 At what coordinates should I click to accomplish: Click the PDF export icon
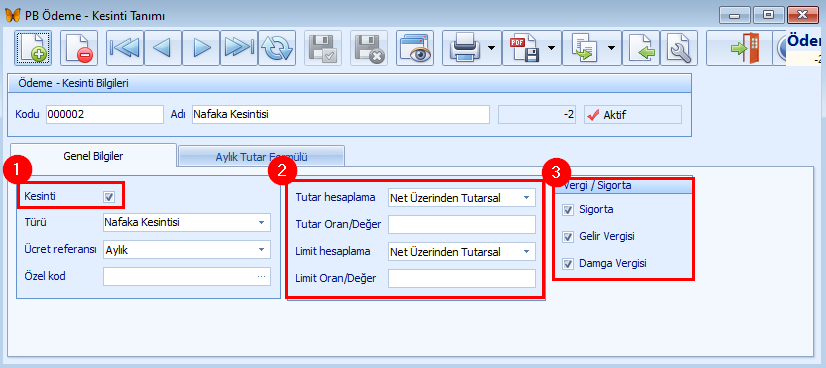524,48
